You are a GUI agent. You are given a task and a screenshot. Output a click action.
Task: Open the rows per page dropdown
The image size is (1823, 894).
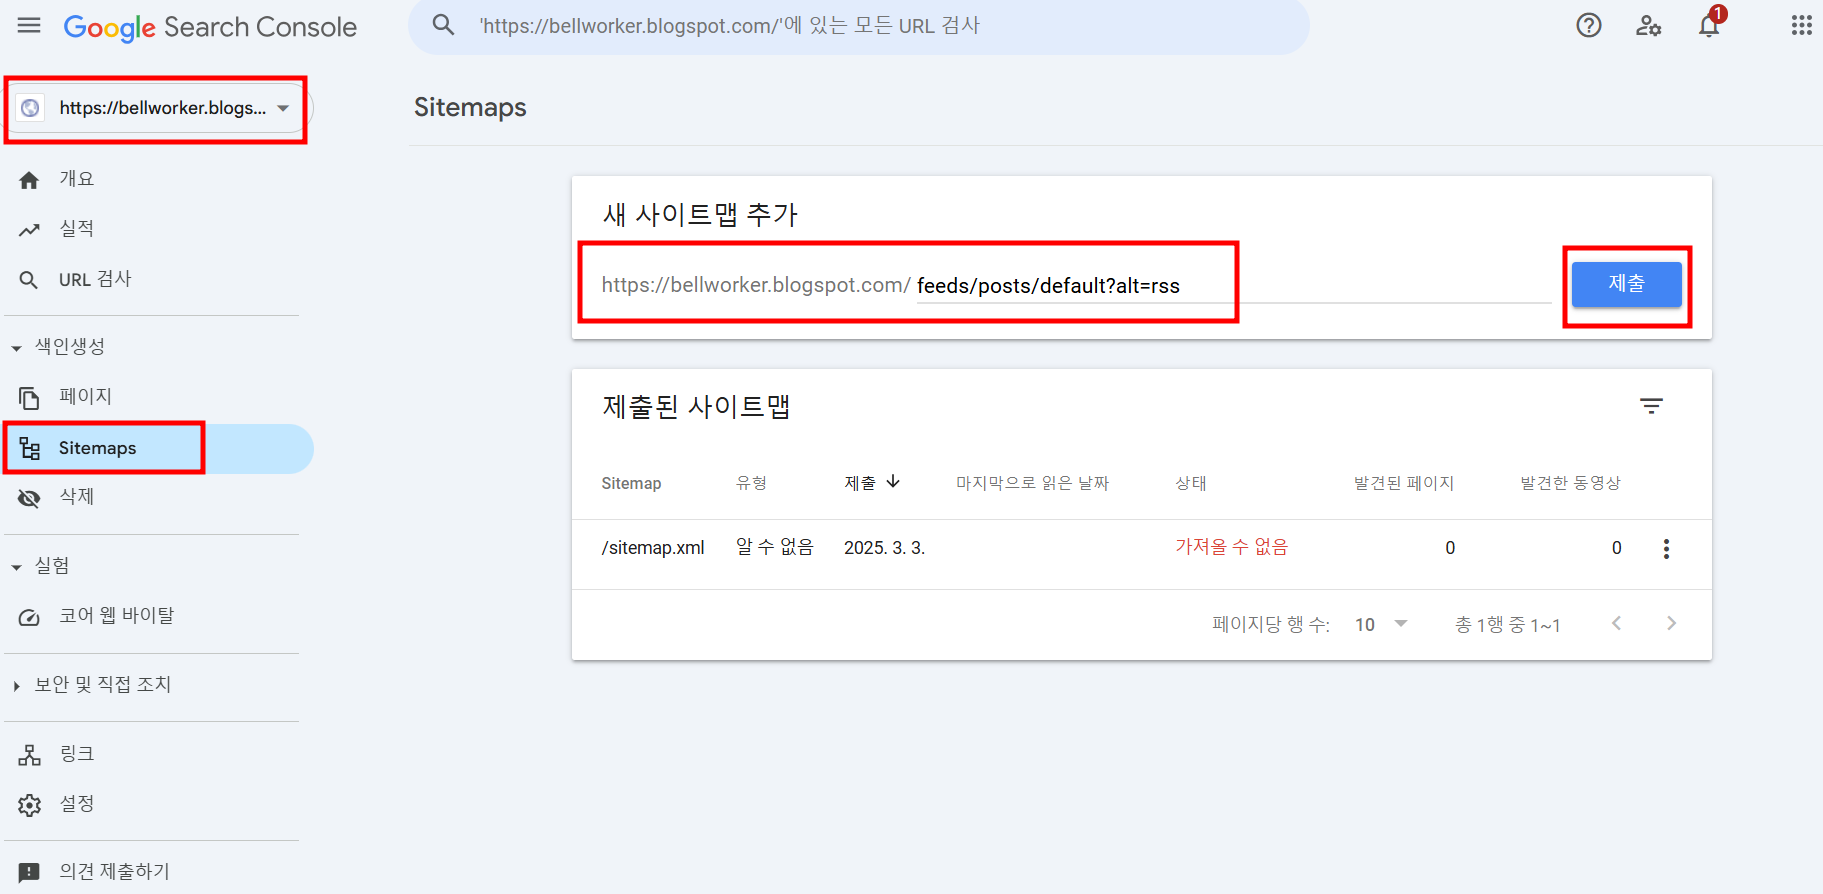[x=1381, y=625]
